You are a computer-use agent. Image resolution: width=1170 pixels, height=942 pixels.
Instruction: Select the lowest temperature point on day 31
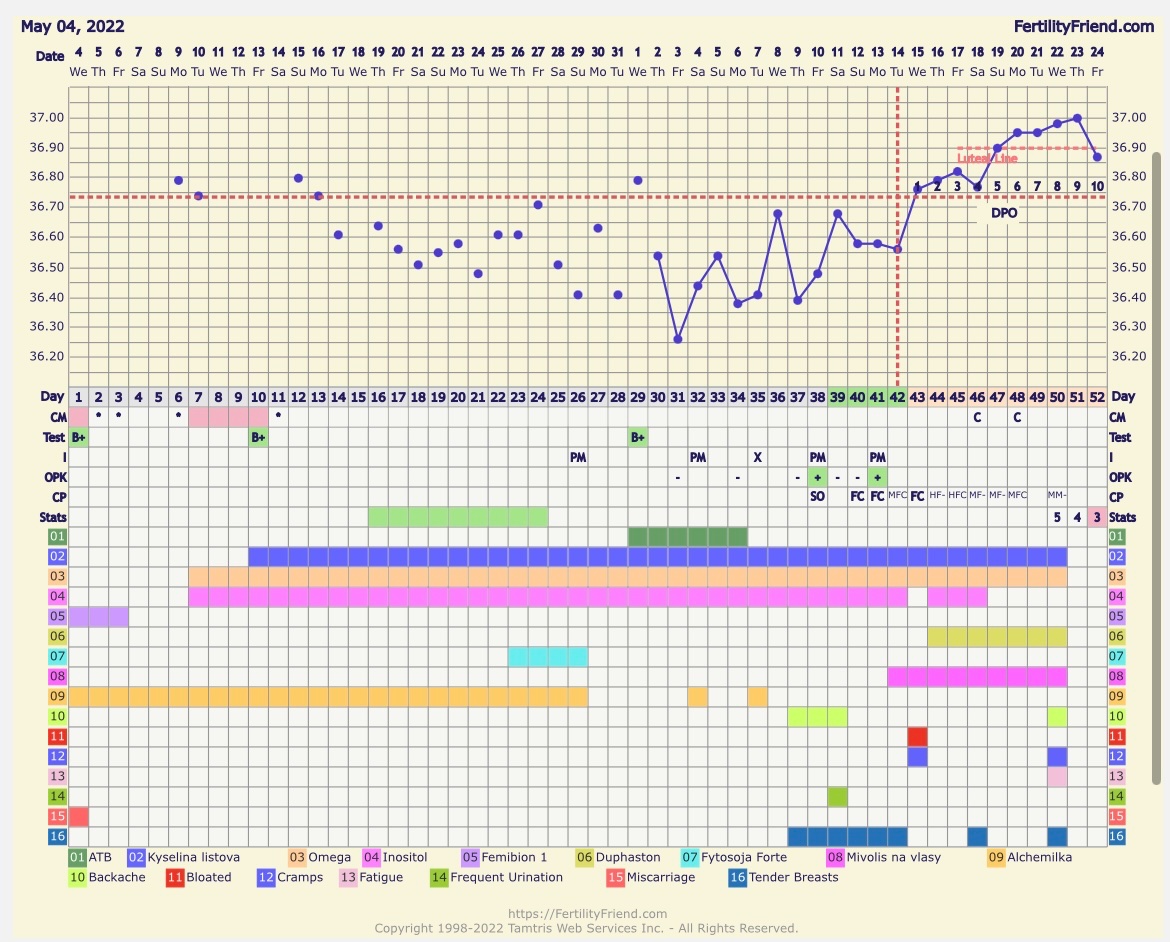point(678,339)
